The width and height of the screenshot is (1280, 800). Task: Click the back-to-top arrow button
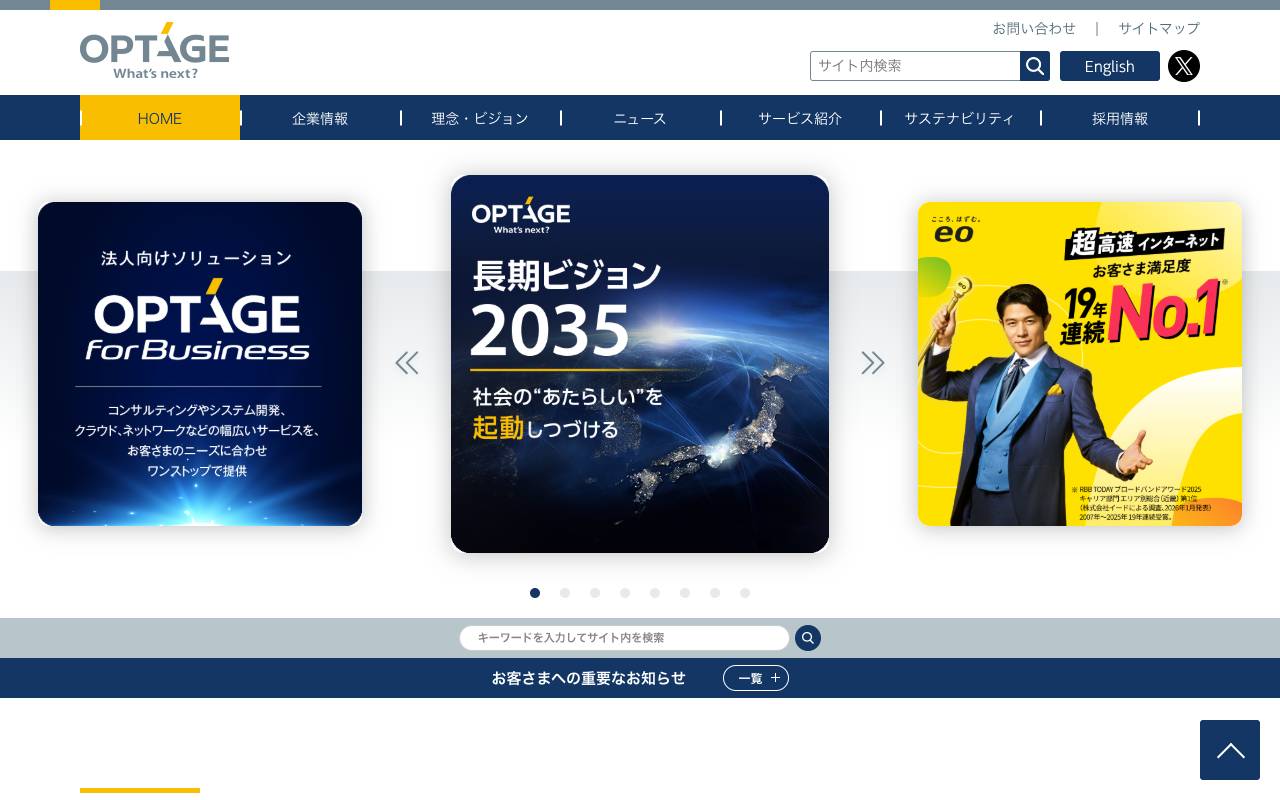tap(1230, 750)
